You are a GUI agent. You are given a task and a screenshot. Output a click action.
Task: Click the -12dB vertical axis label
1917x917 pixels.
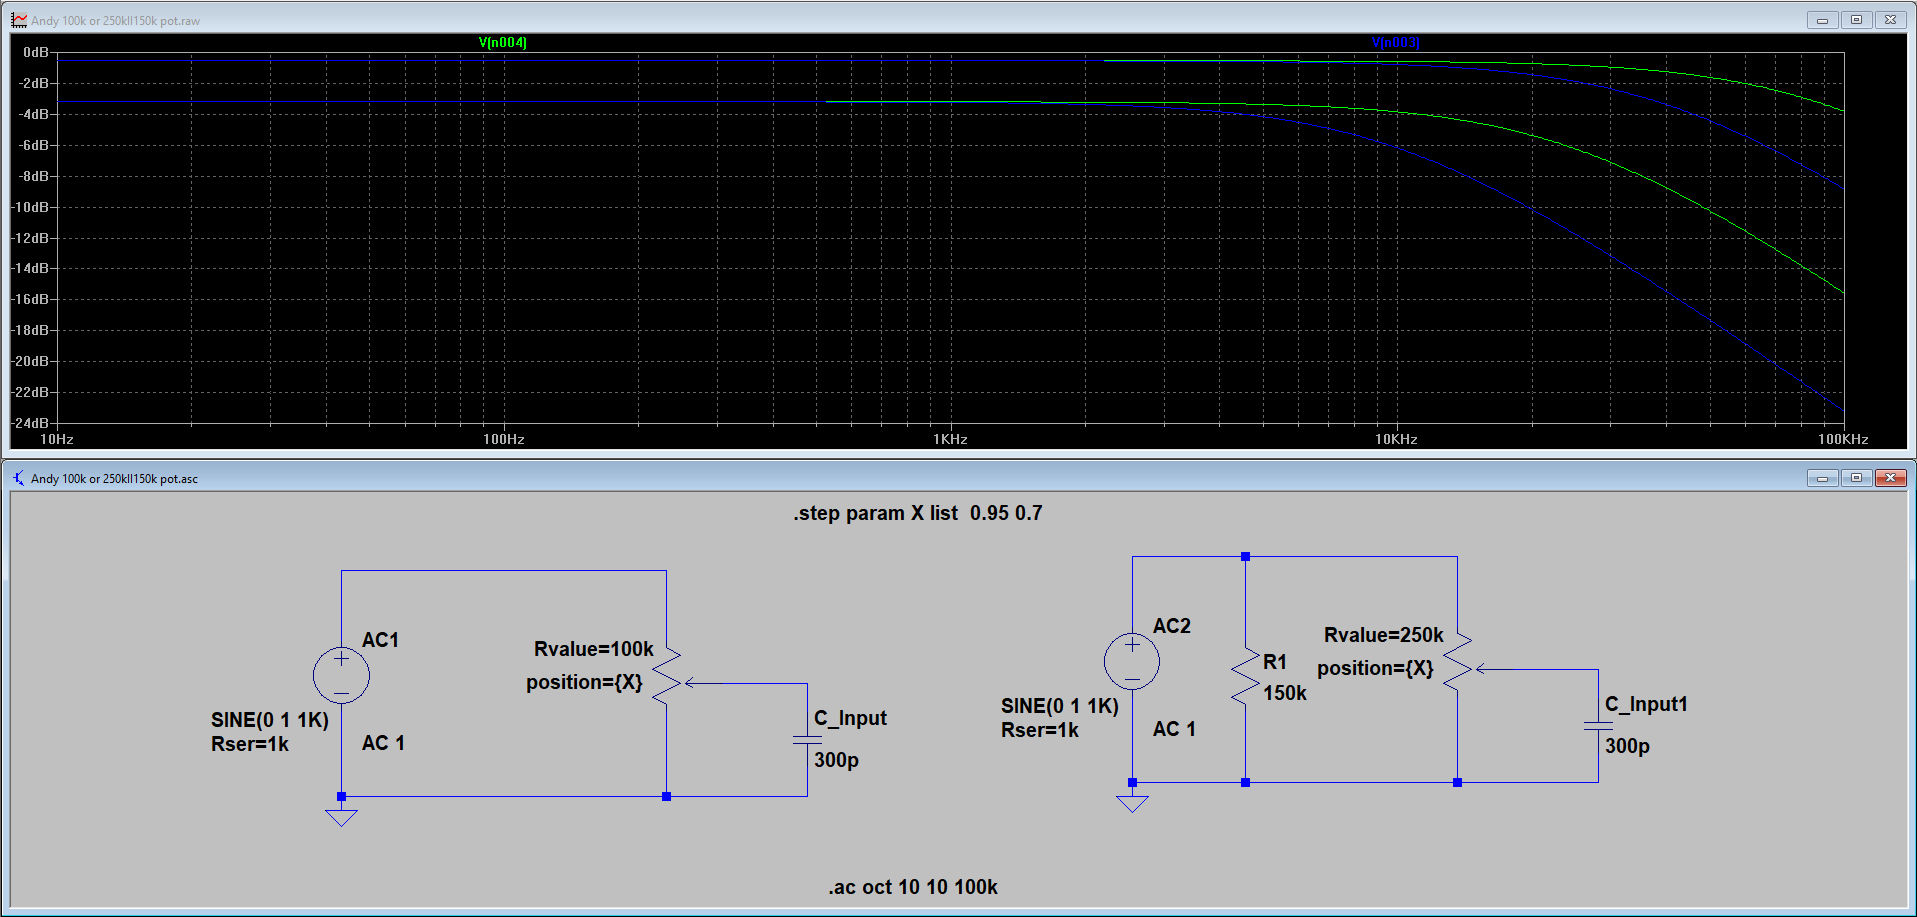pos(30,238)
